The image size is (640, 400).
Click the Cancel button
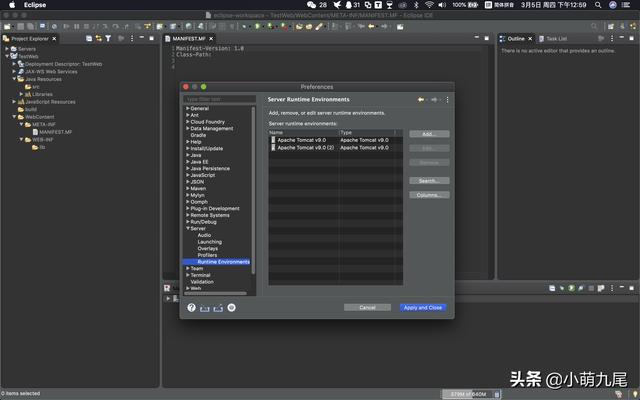tap(367, 307)
